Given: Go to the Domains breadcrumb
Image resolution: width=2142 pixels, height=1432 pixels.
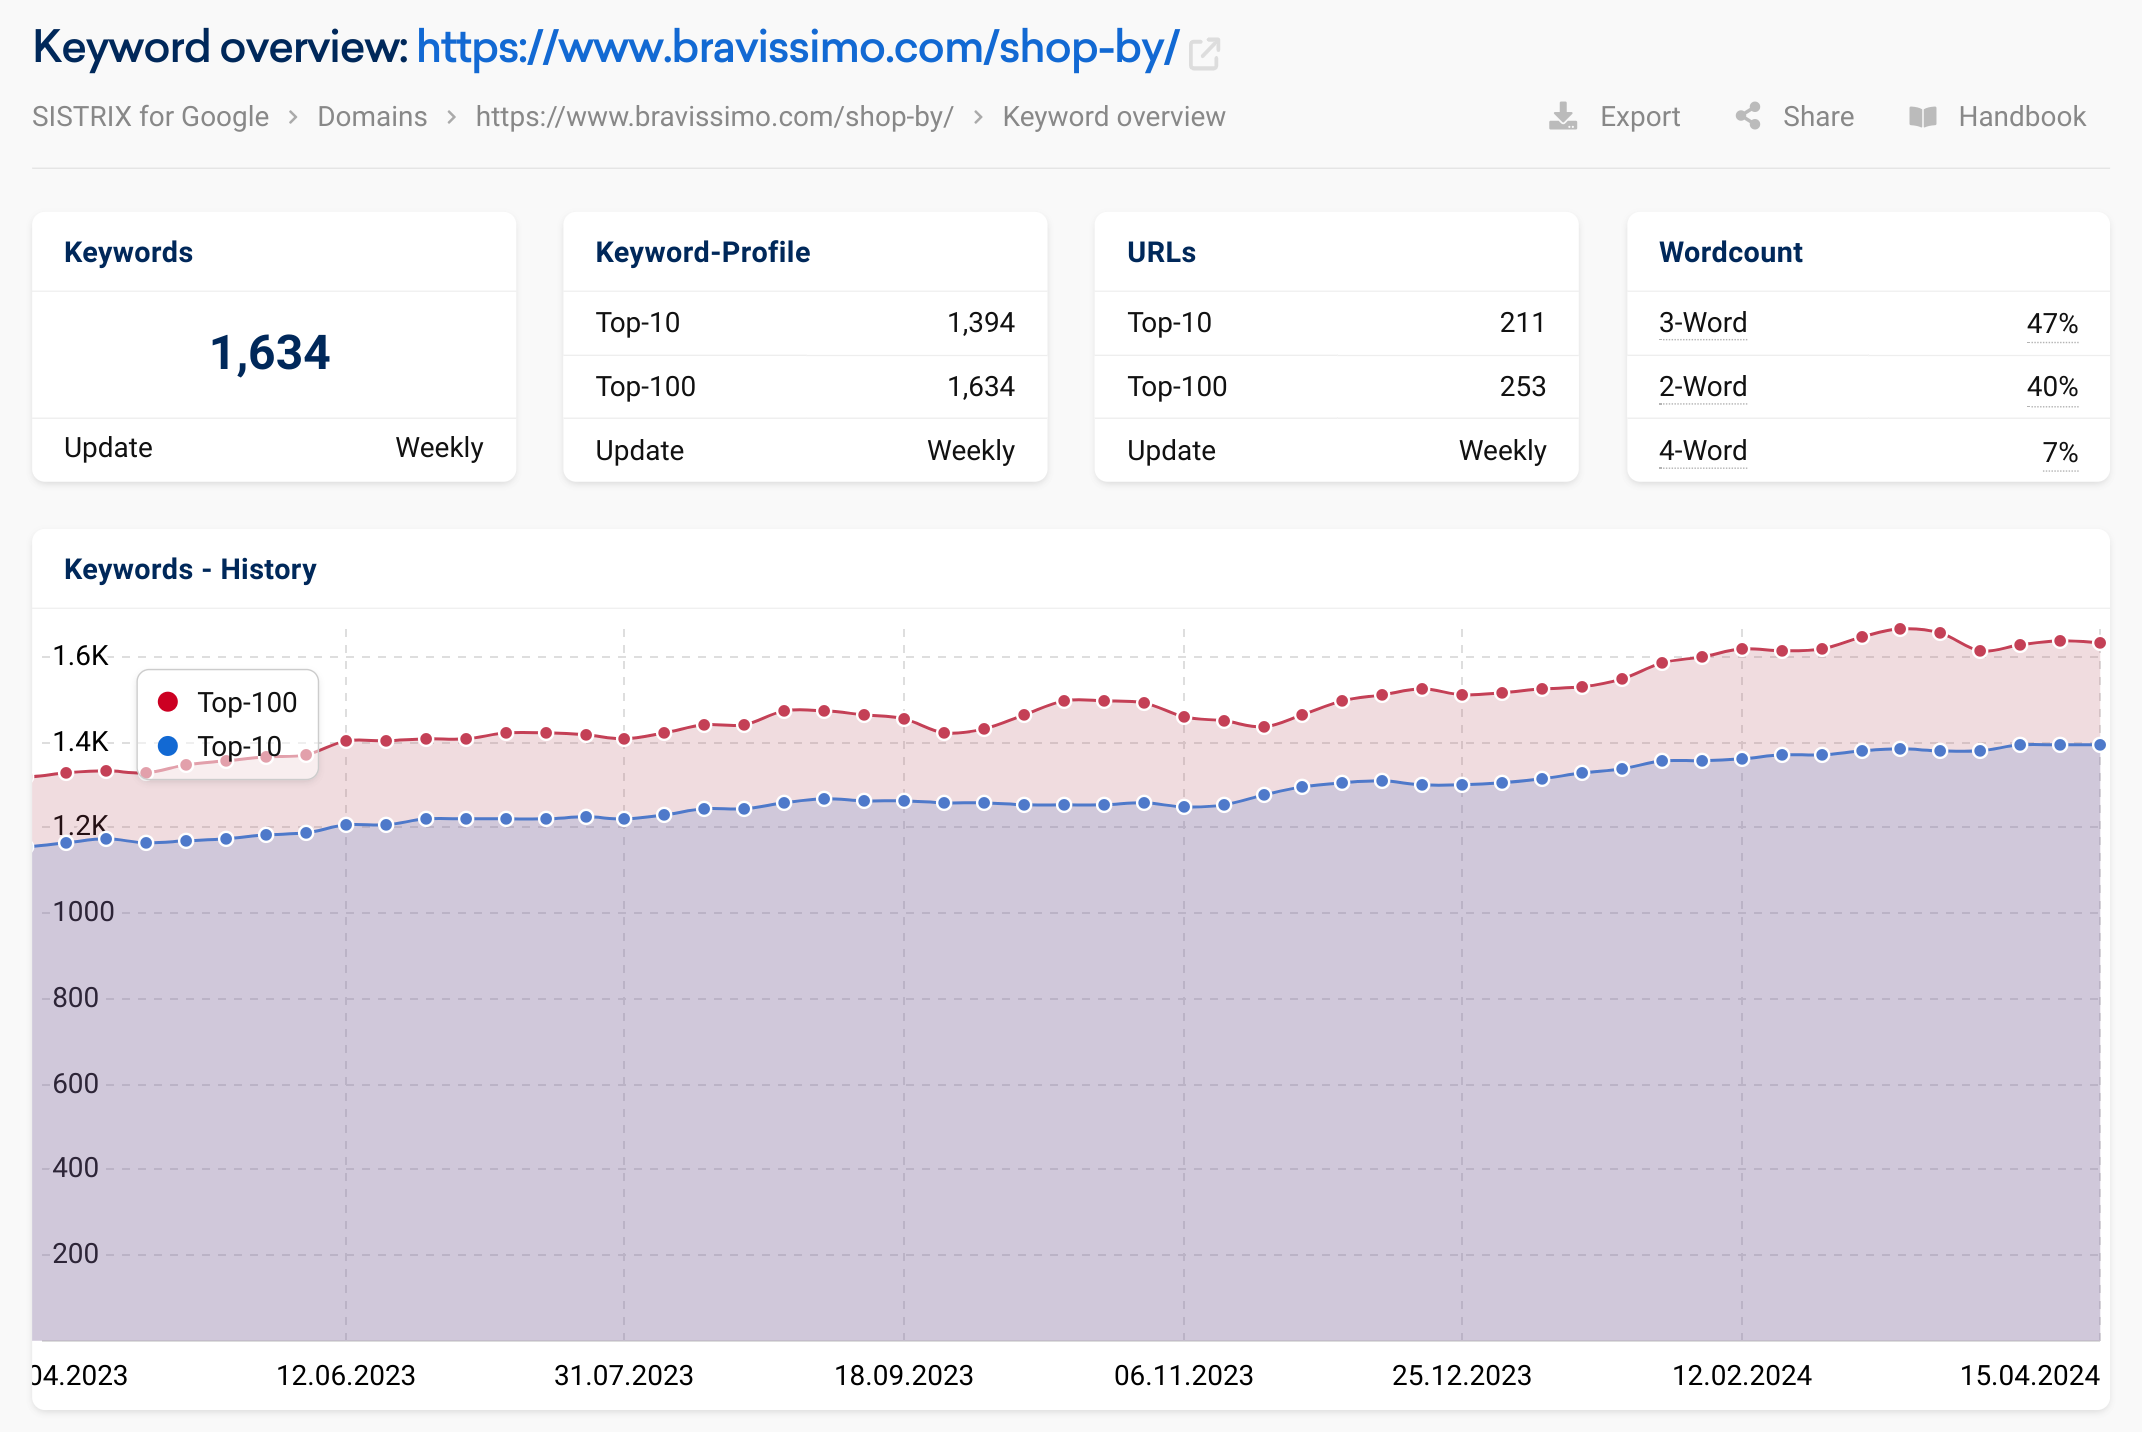Looking at the screenshot, I should pyautogui.click(x=372, y=117).
